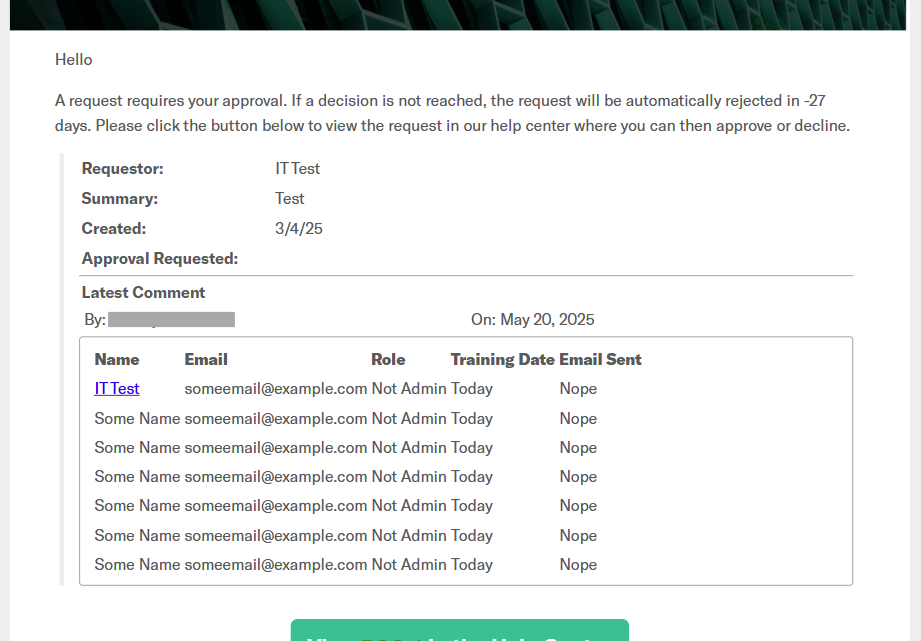Screen dimensions: 921x641
Task: Select the Approval Requested label
Action: [159, 258]
